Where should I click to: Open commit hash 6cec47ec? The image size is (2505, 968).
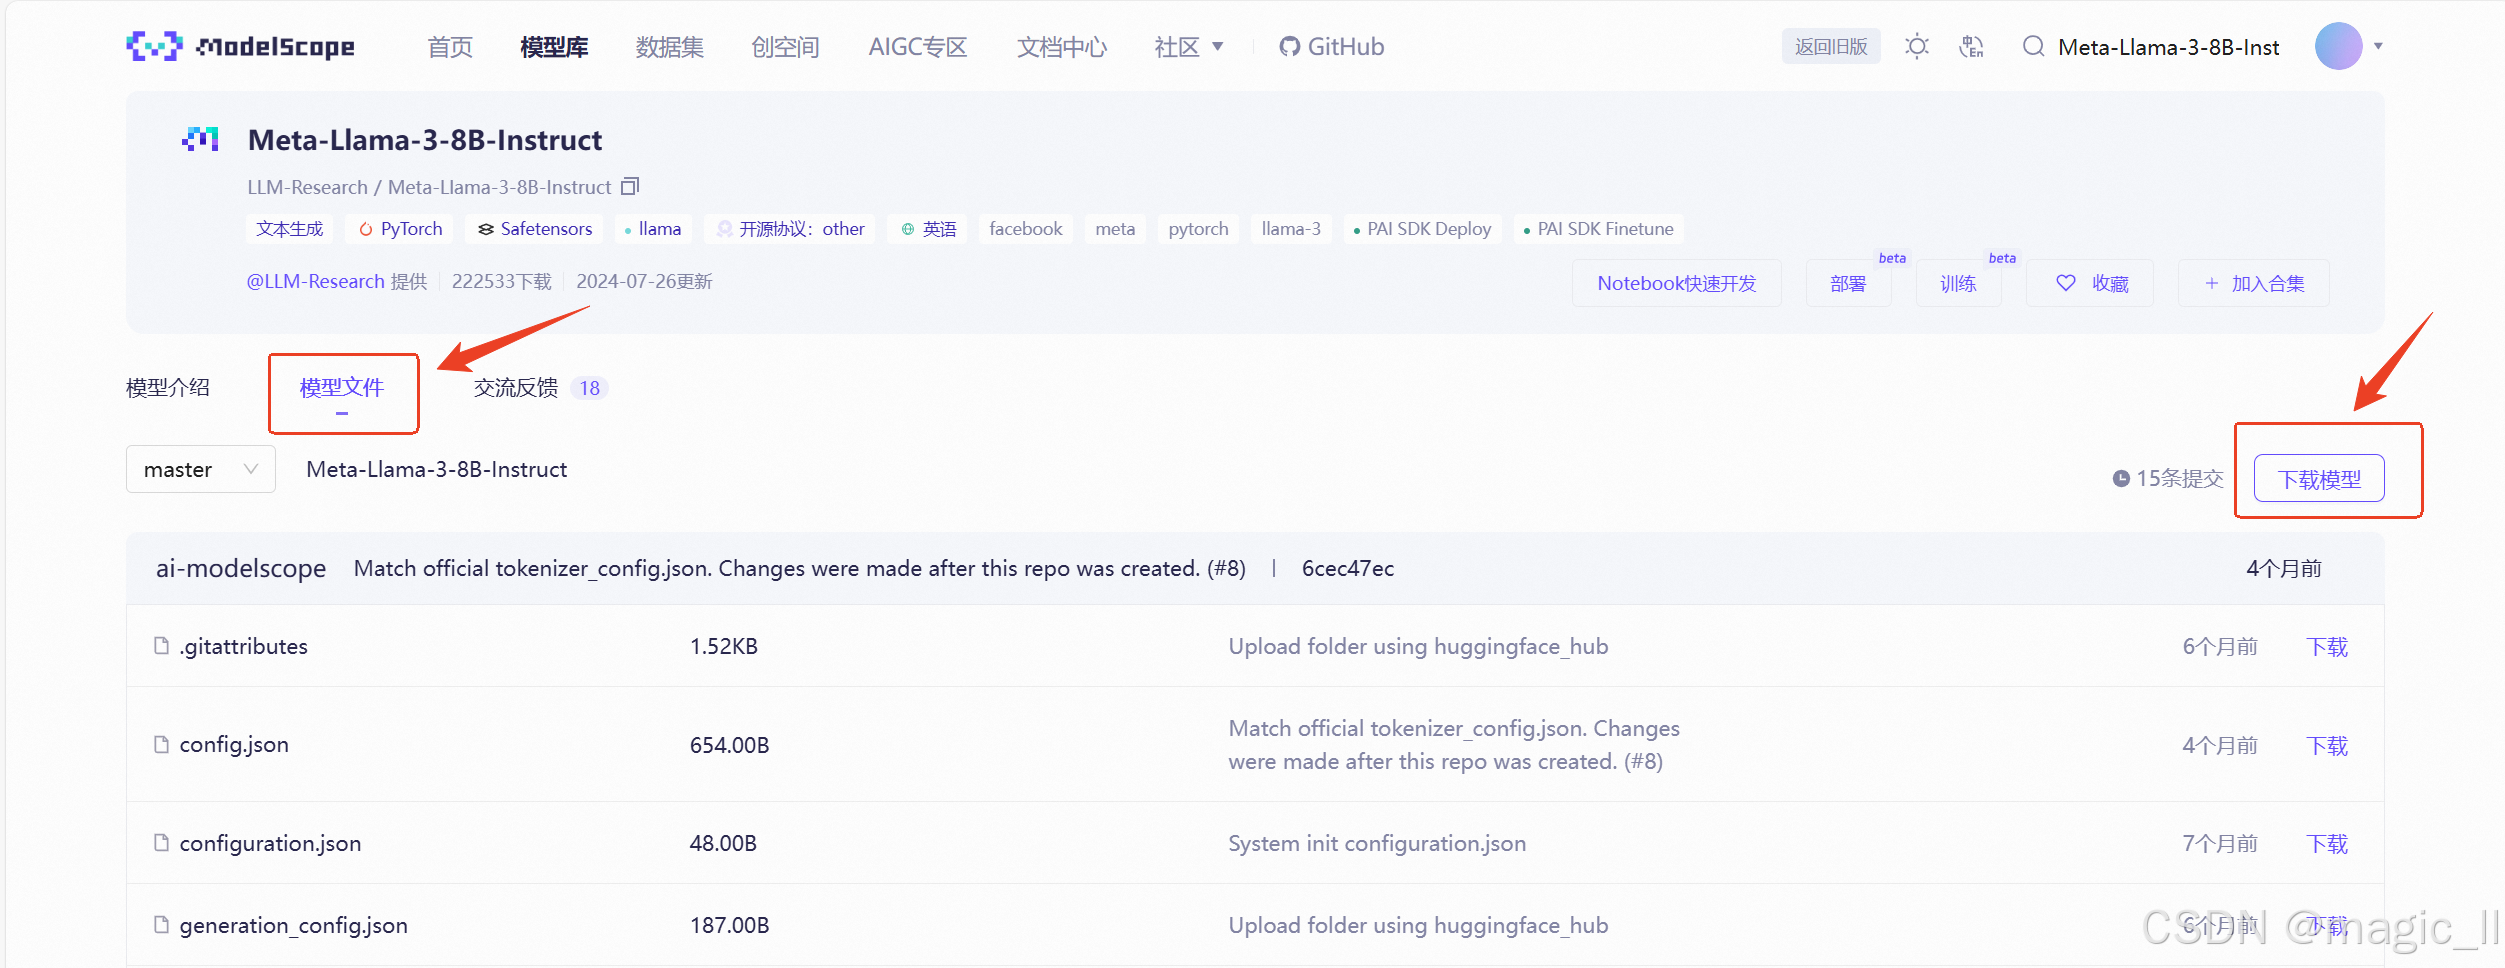coord(1347,568)
